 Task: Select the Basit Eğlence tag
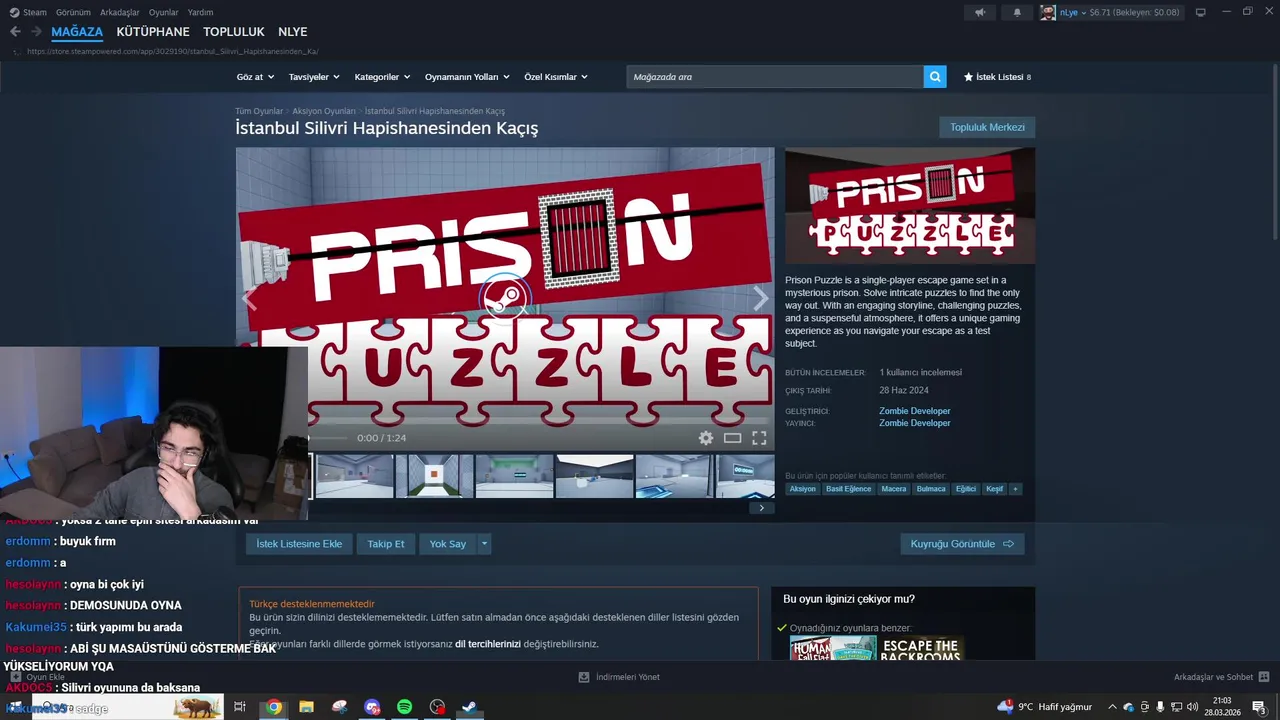848,489
